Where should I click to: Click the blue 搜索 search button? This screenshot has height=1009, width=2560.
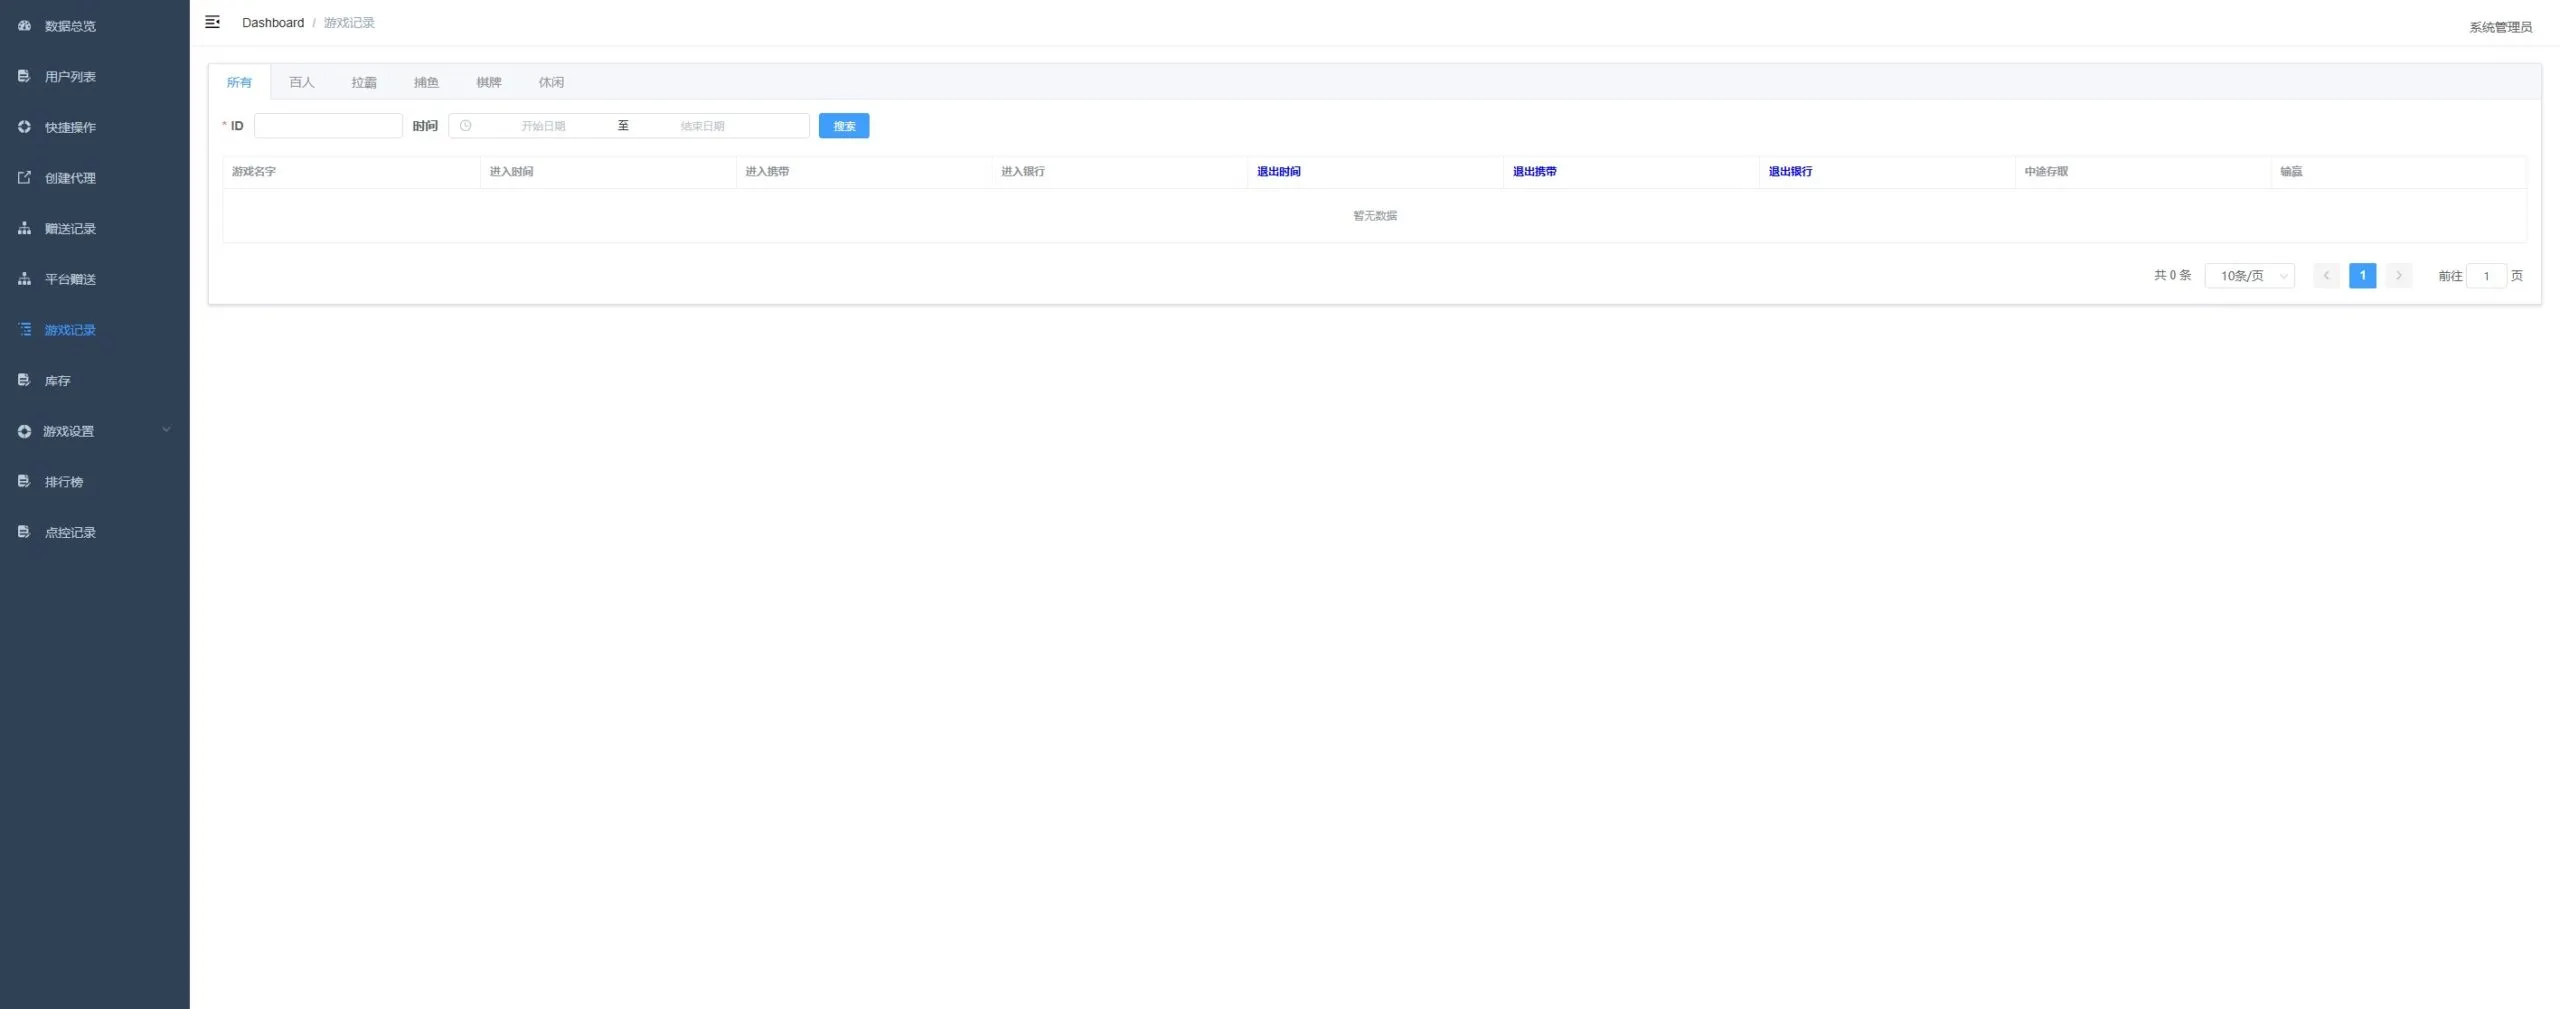point(844,126)
